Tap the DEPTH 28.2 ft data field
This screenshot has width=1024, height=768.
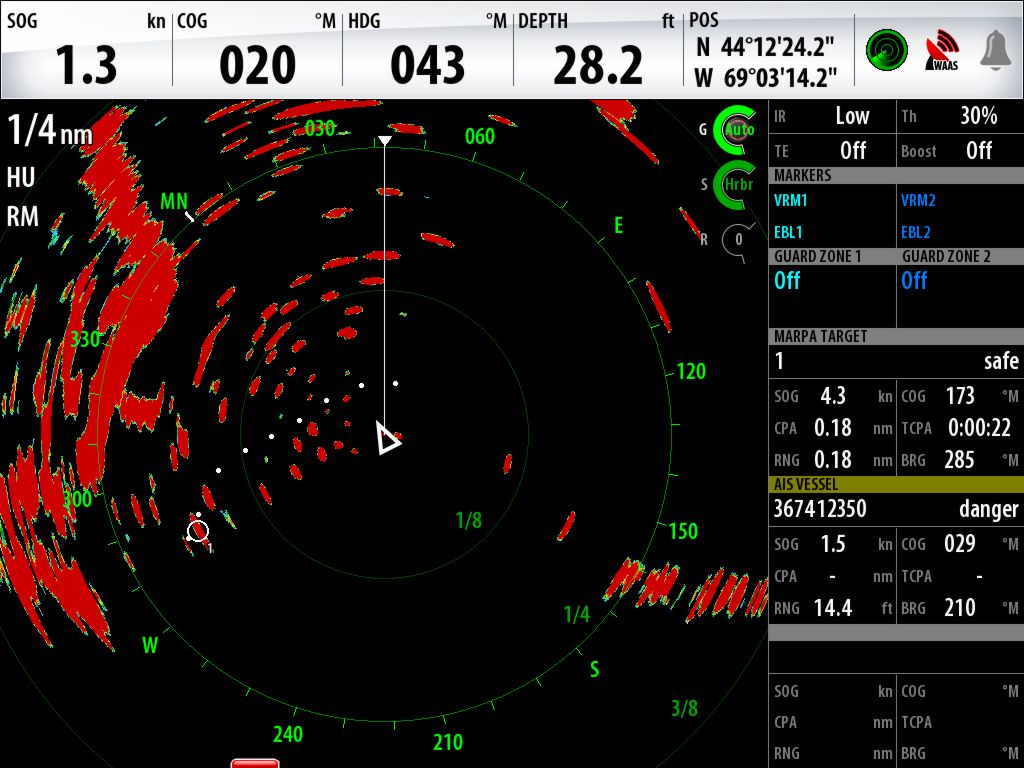point(598,50)
